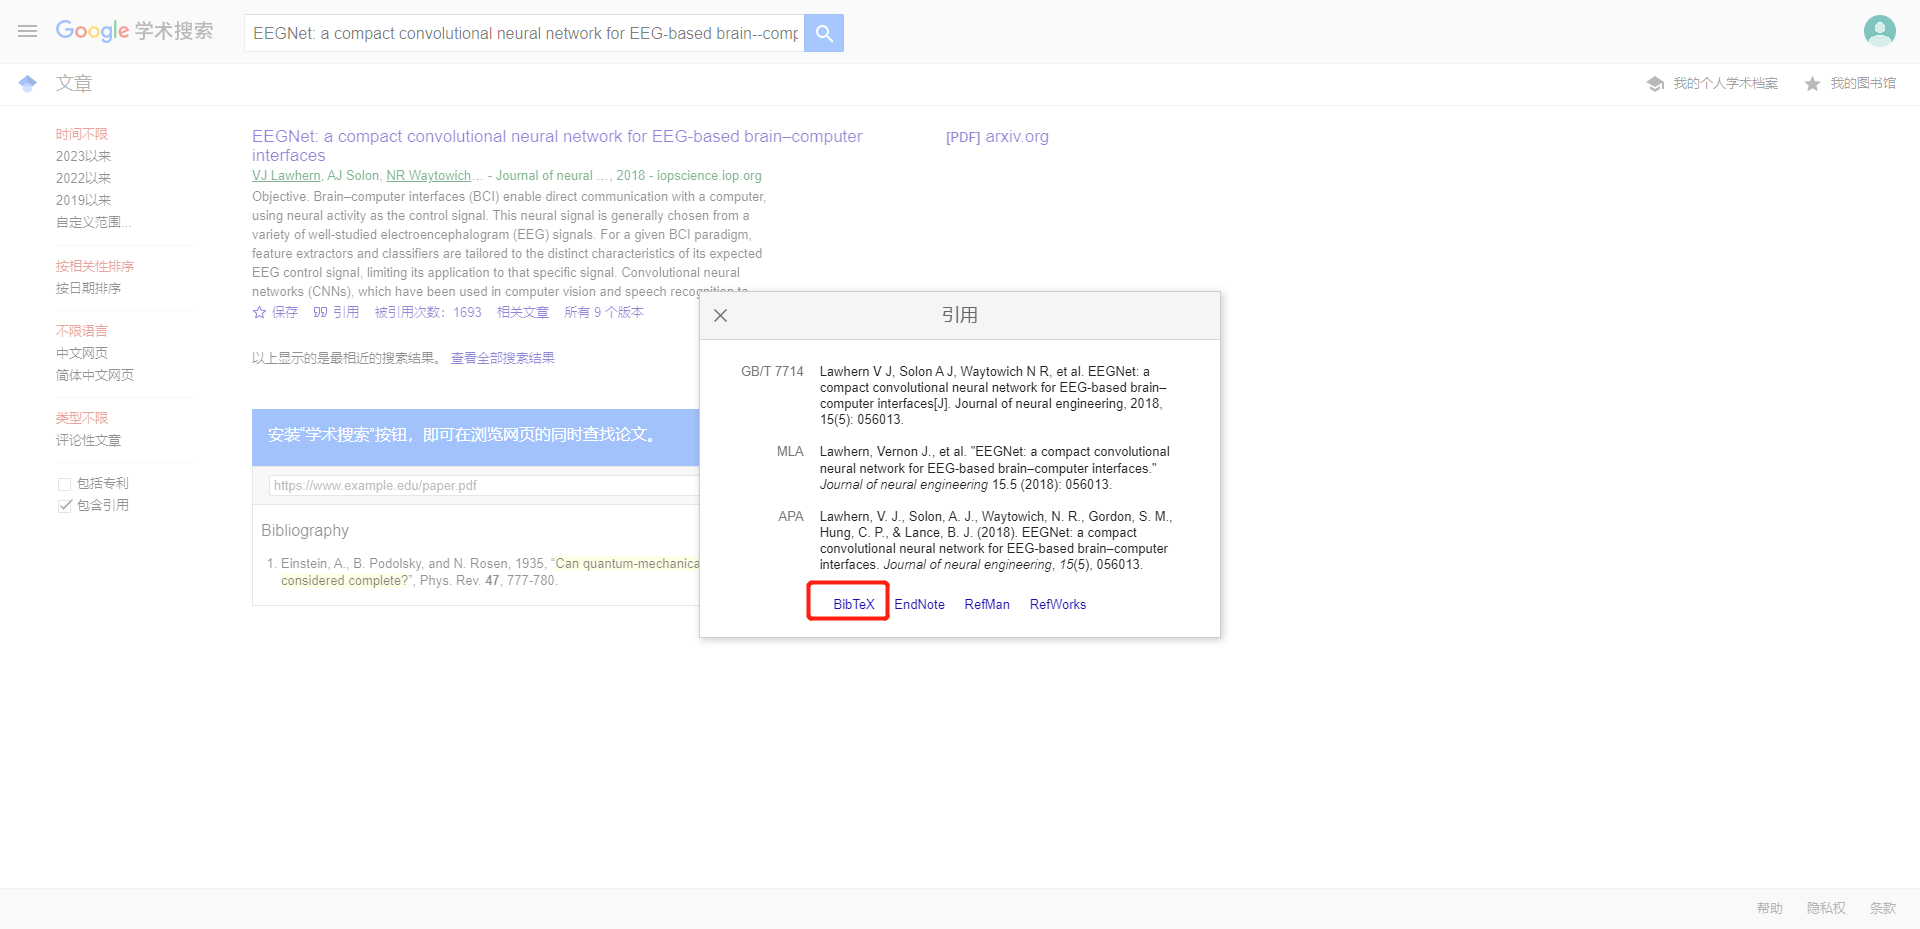This screenshot has height=929, width=1920.
Task: Open 条款 terms footer link
Action: click(1883, 908)
